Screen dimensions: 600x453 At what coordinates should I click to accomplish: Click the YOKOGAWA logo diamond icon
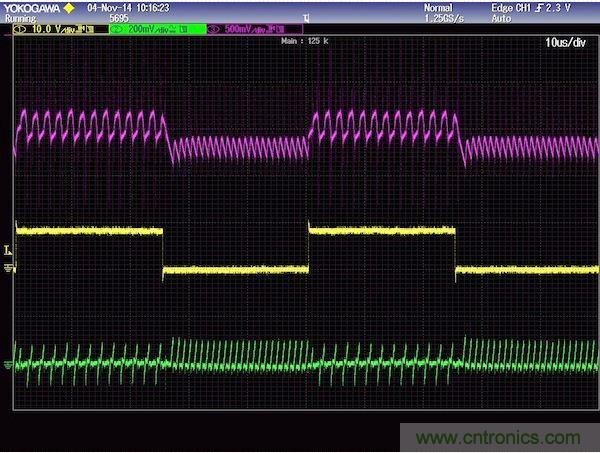click(x=69, y=6)
